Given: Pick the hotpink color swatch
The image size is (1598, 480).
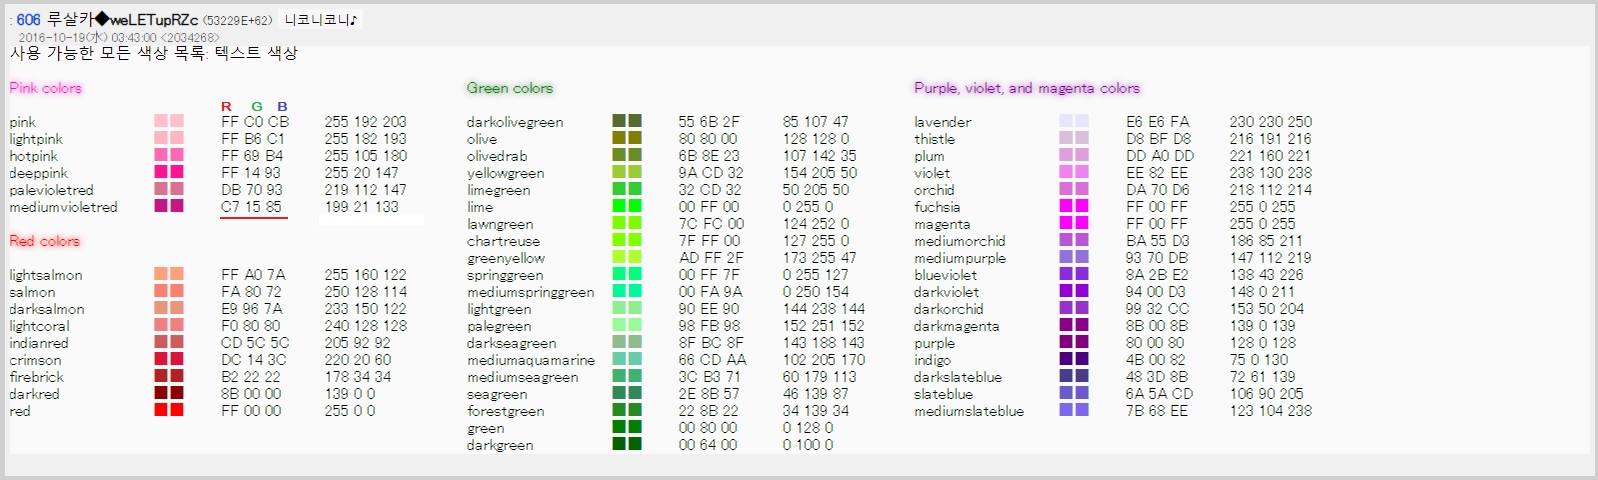Looking at the screenshot, I should click(x=168, y=155).
